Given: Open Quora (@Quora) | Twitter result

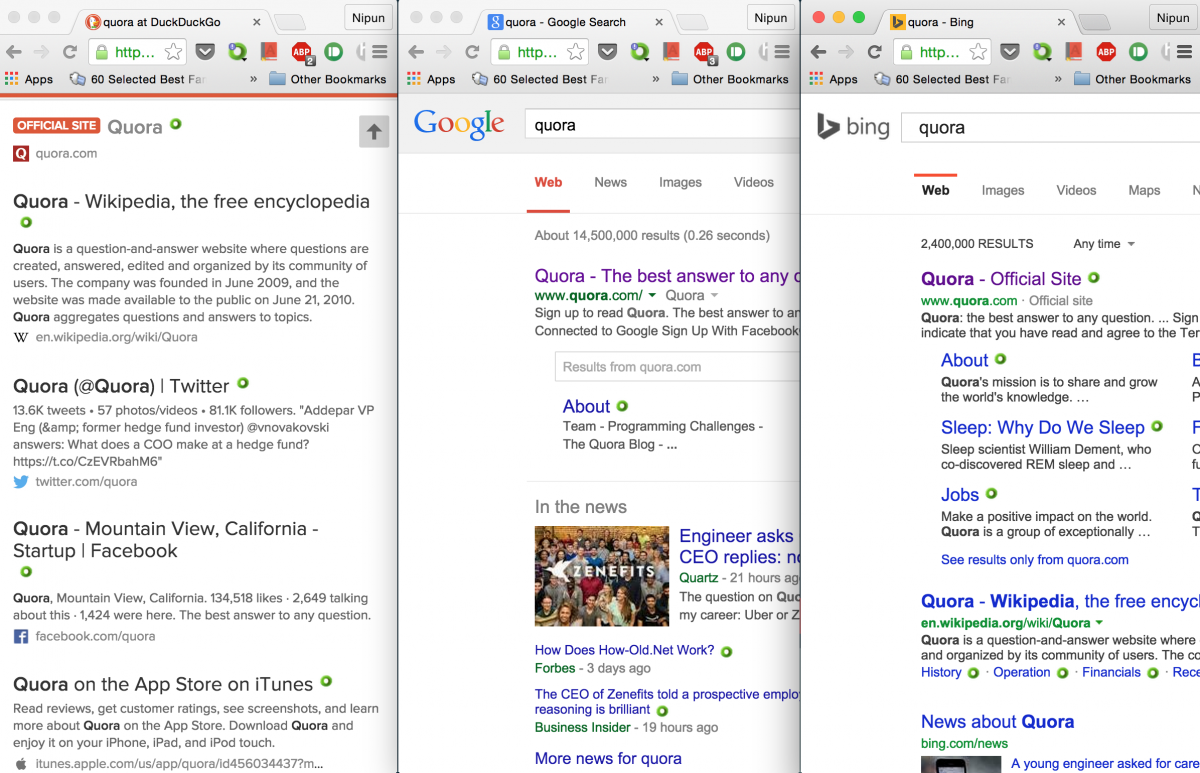Looking at the screenshot, I should click(x=121, y=386).
